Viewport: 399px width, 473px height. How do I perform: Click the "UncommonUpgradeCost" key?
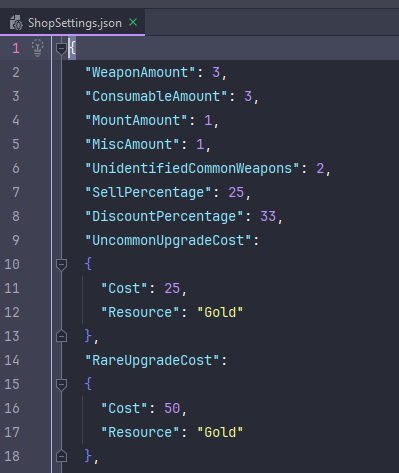click(168, 240)
